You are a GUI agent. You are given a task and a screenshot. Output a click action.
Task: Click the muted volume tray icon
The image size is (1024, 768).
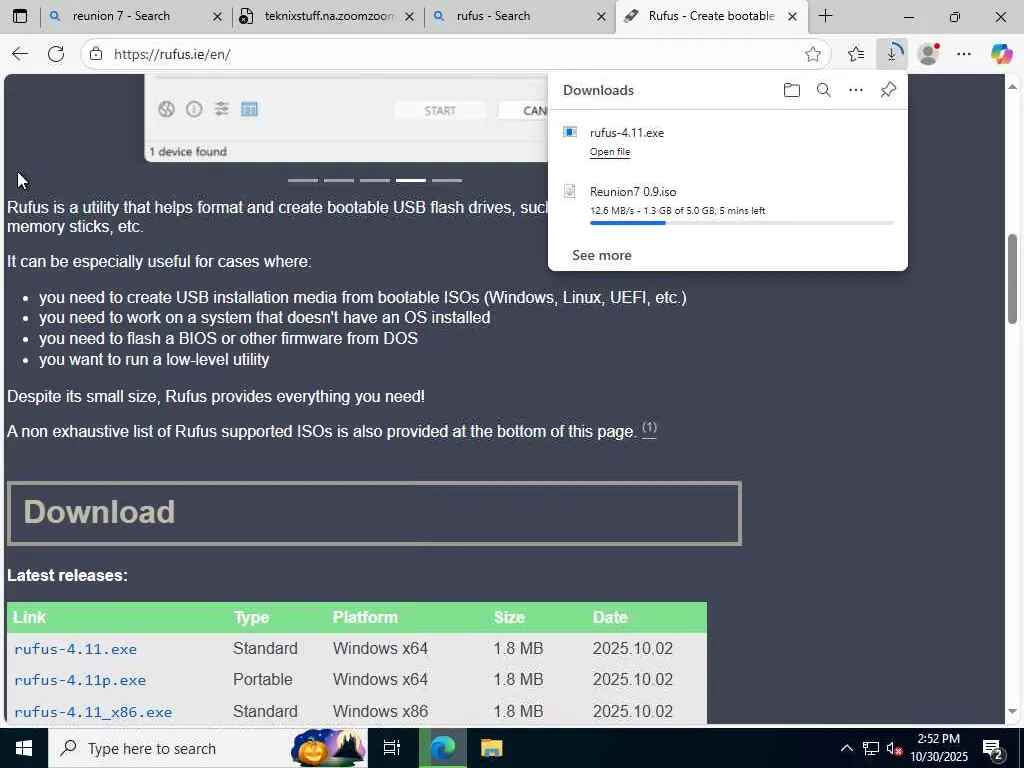(x=894, y=748)
